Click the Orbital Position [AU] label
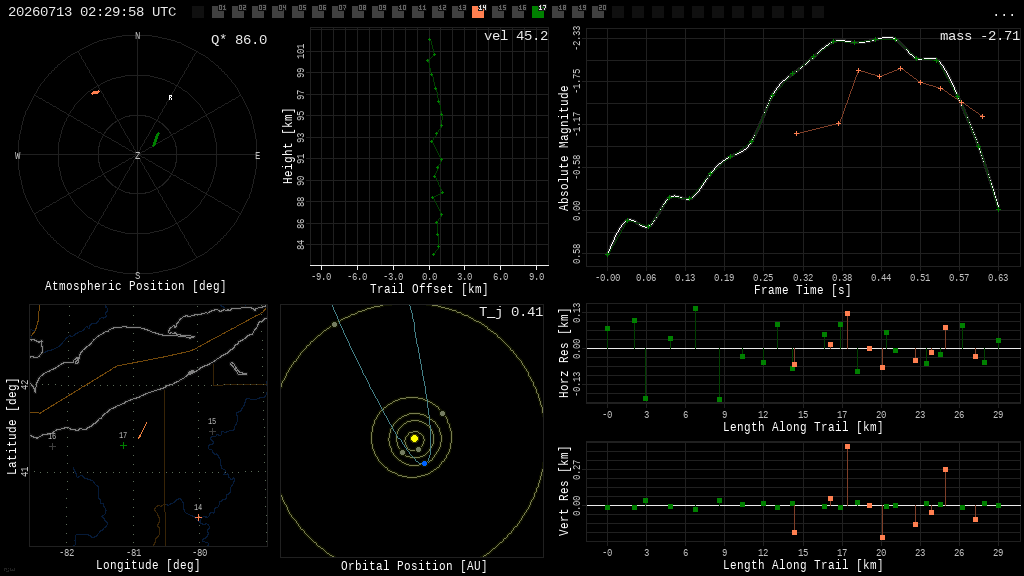 coord(414,566)
